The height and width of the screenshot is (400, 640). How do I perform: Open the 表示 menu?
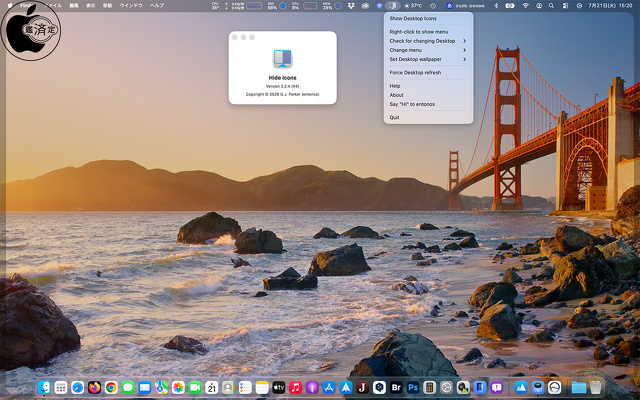point(91,6)
